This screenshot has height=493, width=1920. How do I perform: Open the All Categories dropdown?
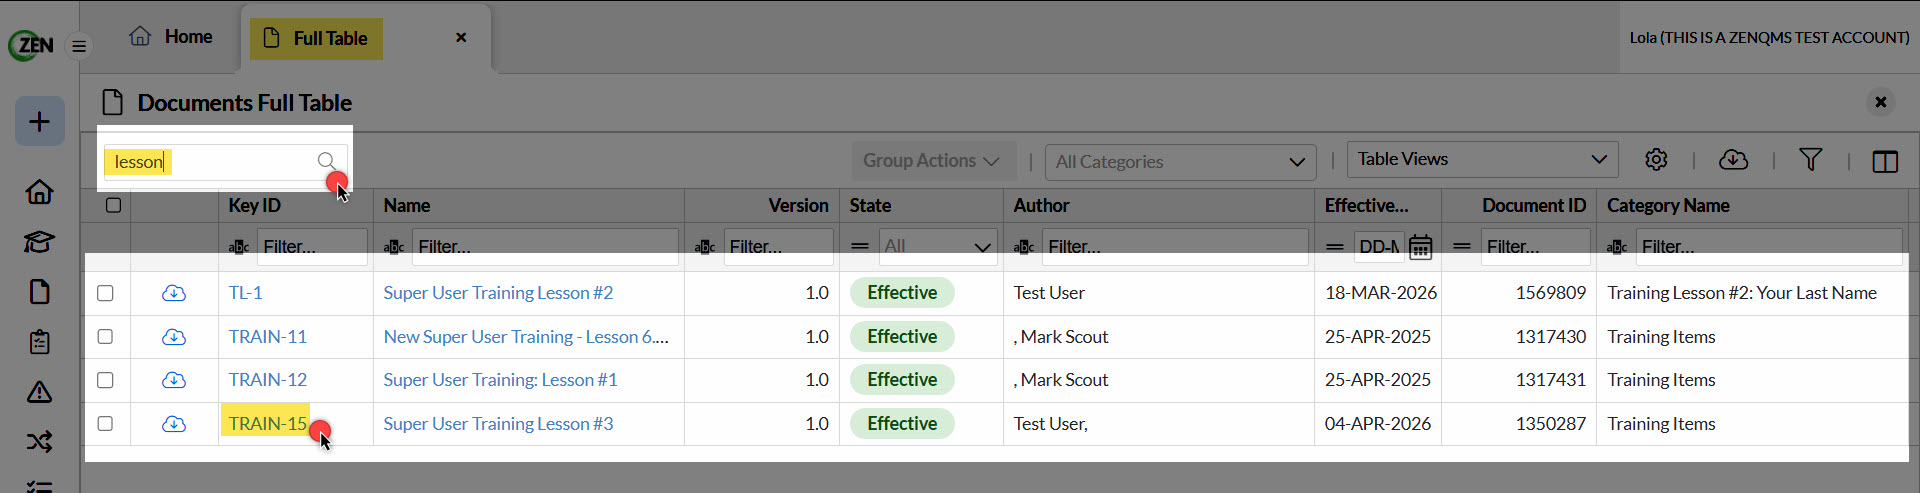(1180, 162)
